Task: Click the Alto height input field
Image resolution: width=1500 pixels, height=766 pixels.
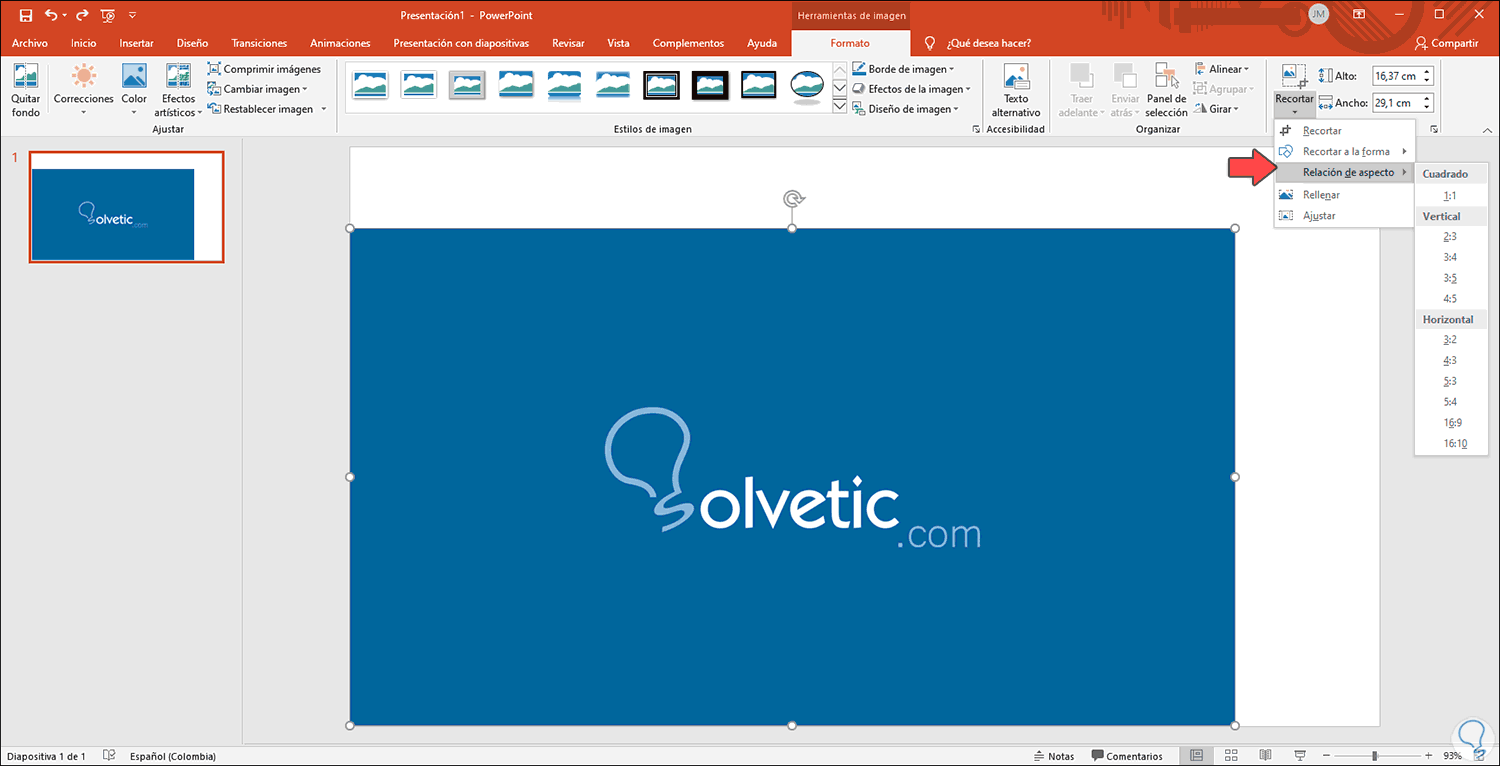Action: pos(1396,76)
